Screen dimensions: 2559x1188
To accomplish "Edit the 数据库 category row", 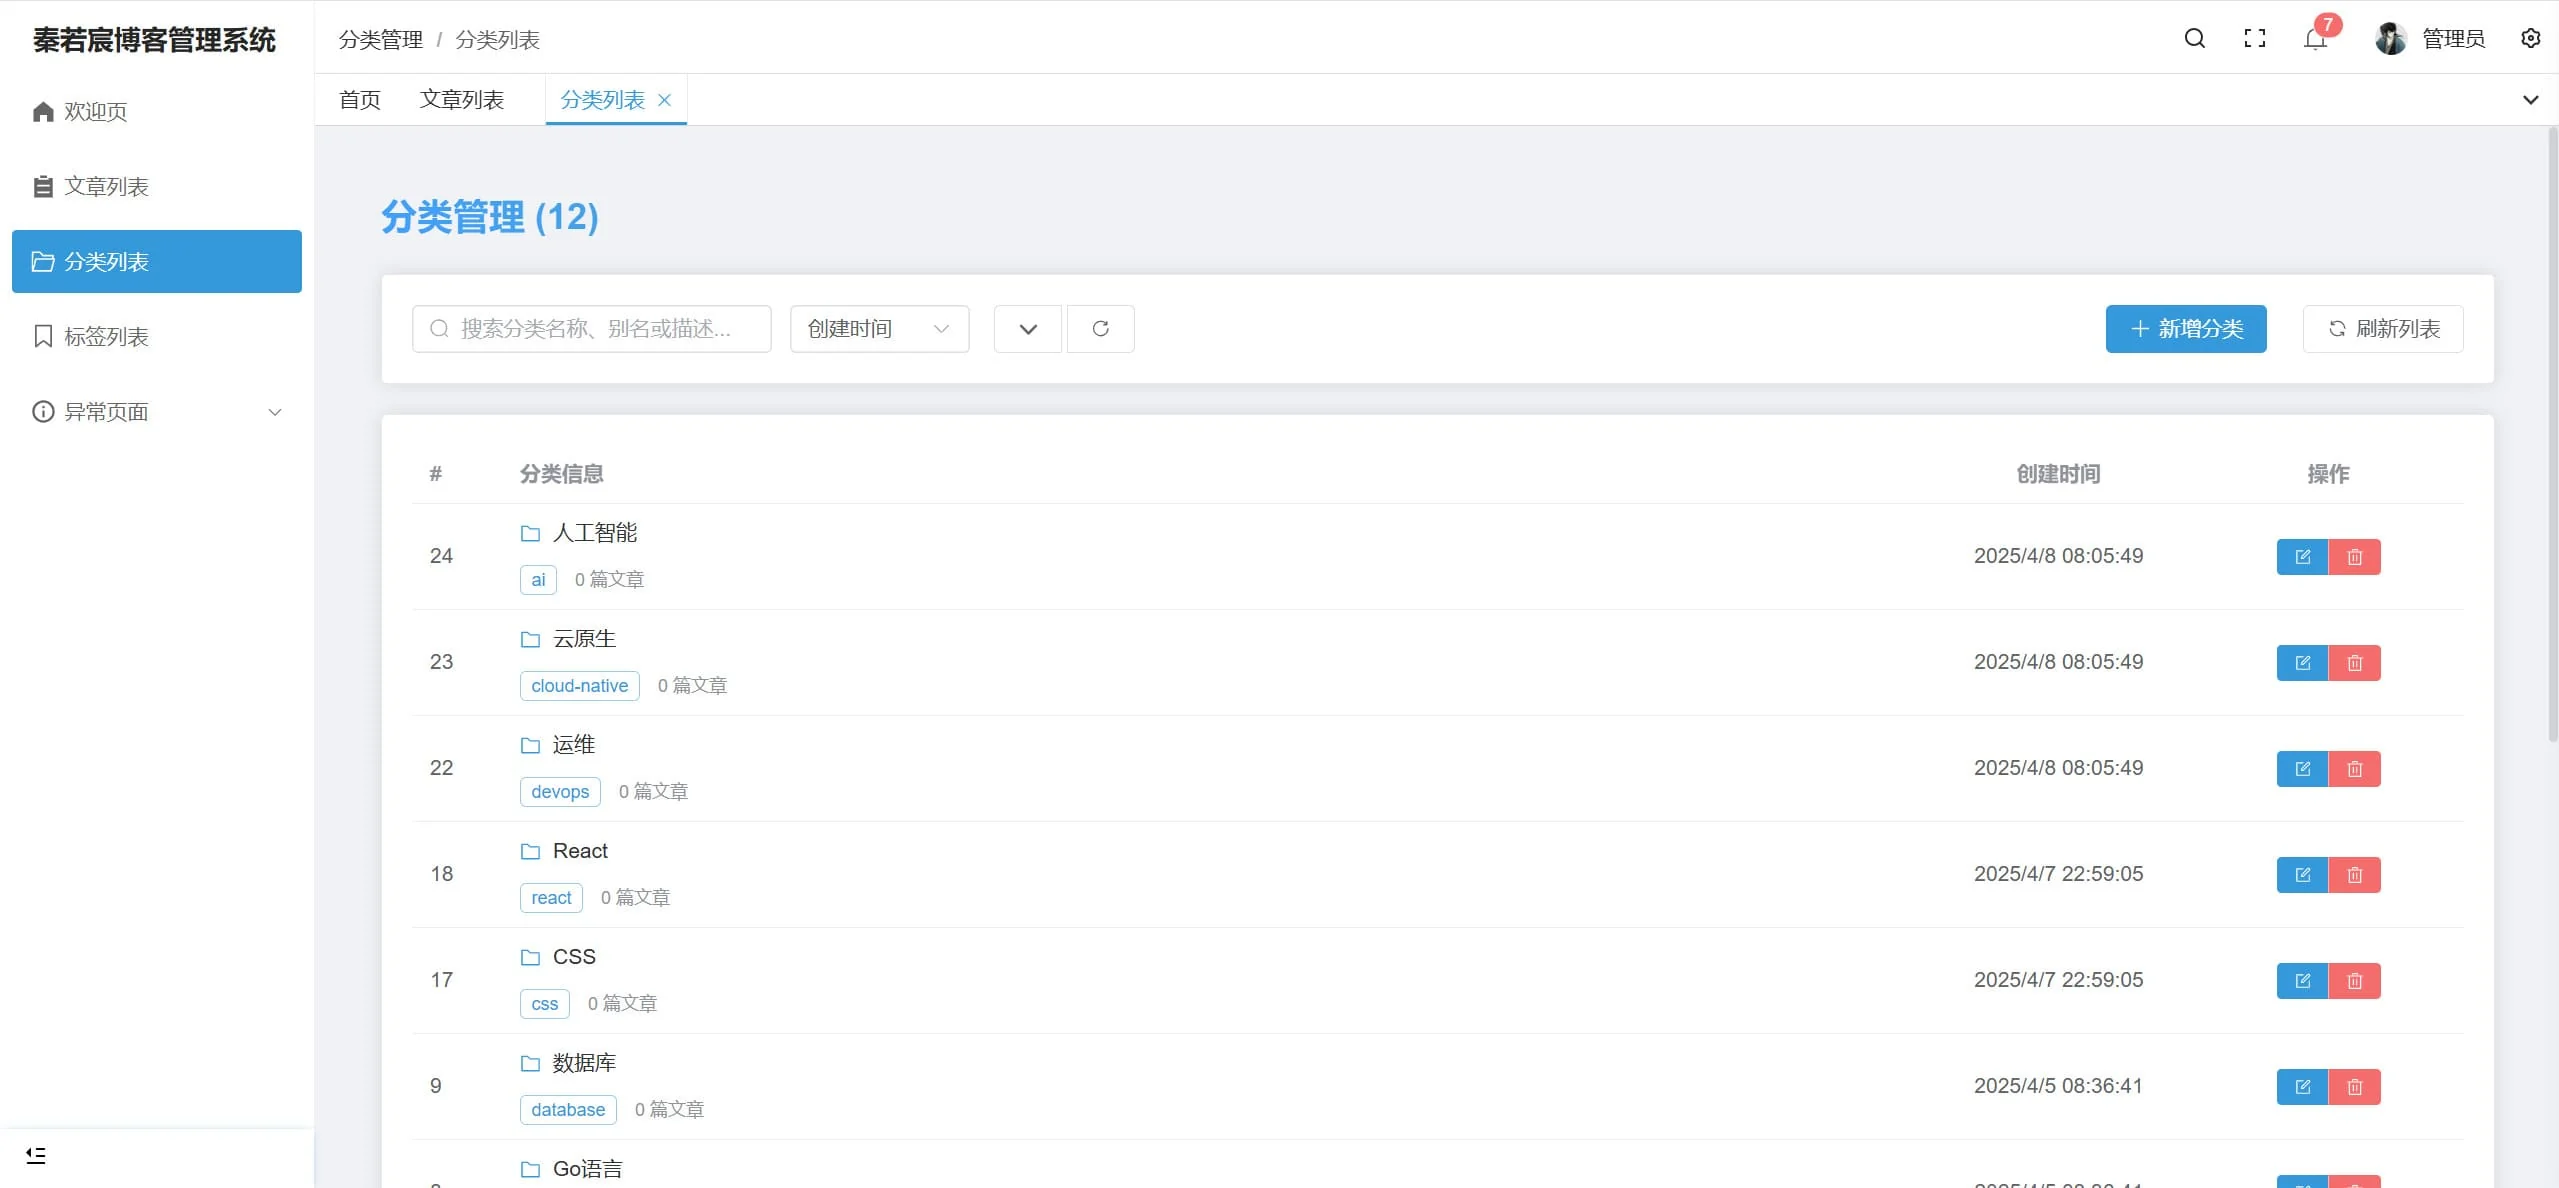I will coord(2302,1087).
